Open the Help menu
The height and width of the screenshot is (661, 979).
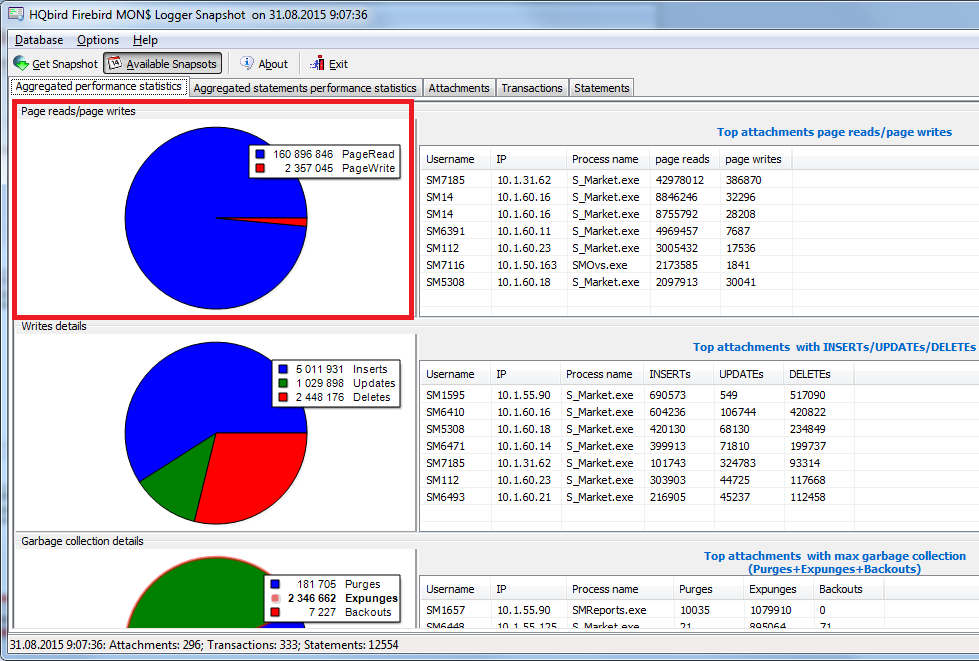tap(145, 40)
